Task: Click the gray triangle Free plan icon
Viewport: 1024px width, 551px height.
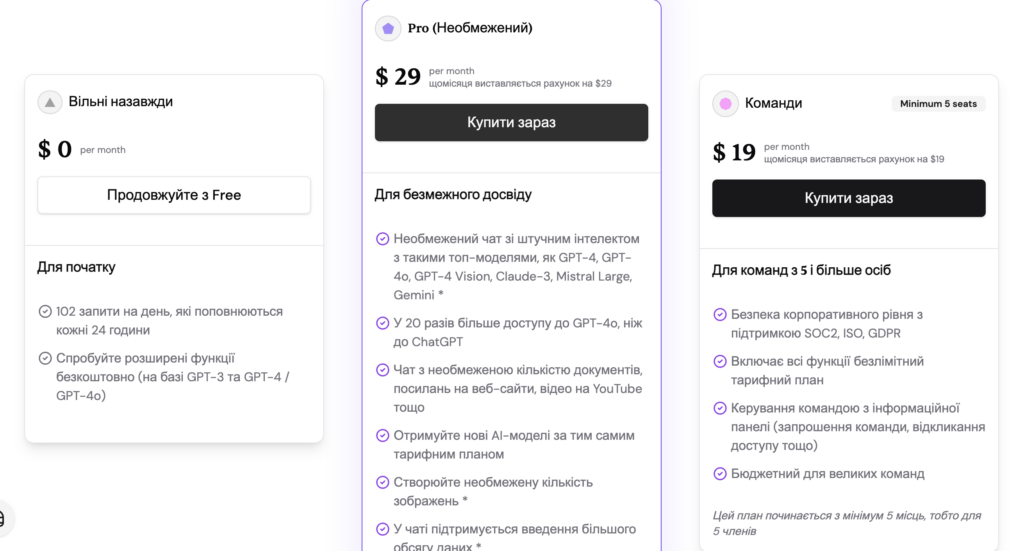Action: (50, 102)
